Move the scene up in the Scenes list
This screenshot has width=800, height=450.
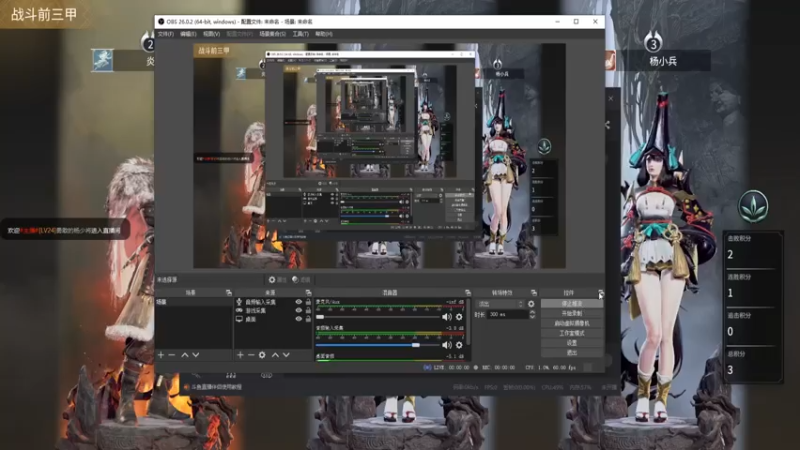[x=185, y=355]
